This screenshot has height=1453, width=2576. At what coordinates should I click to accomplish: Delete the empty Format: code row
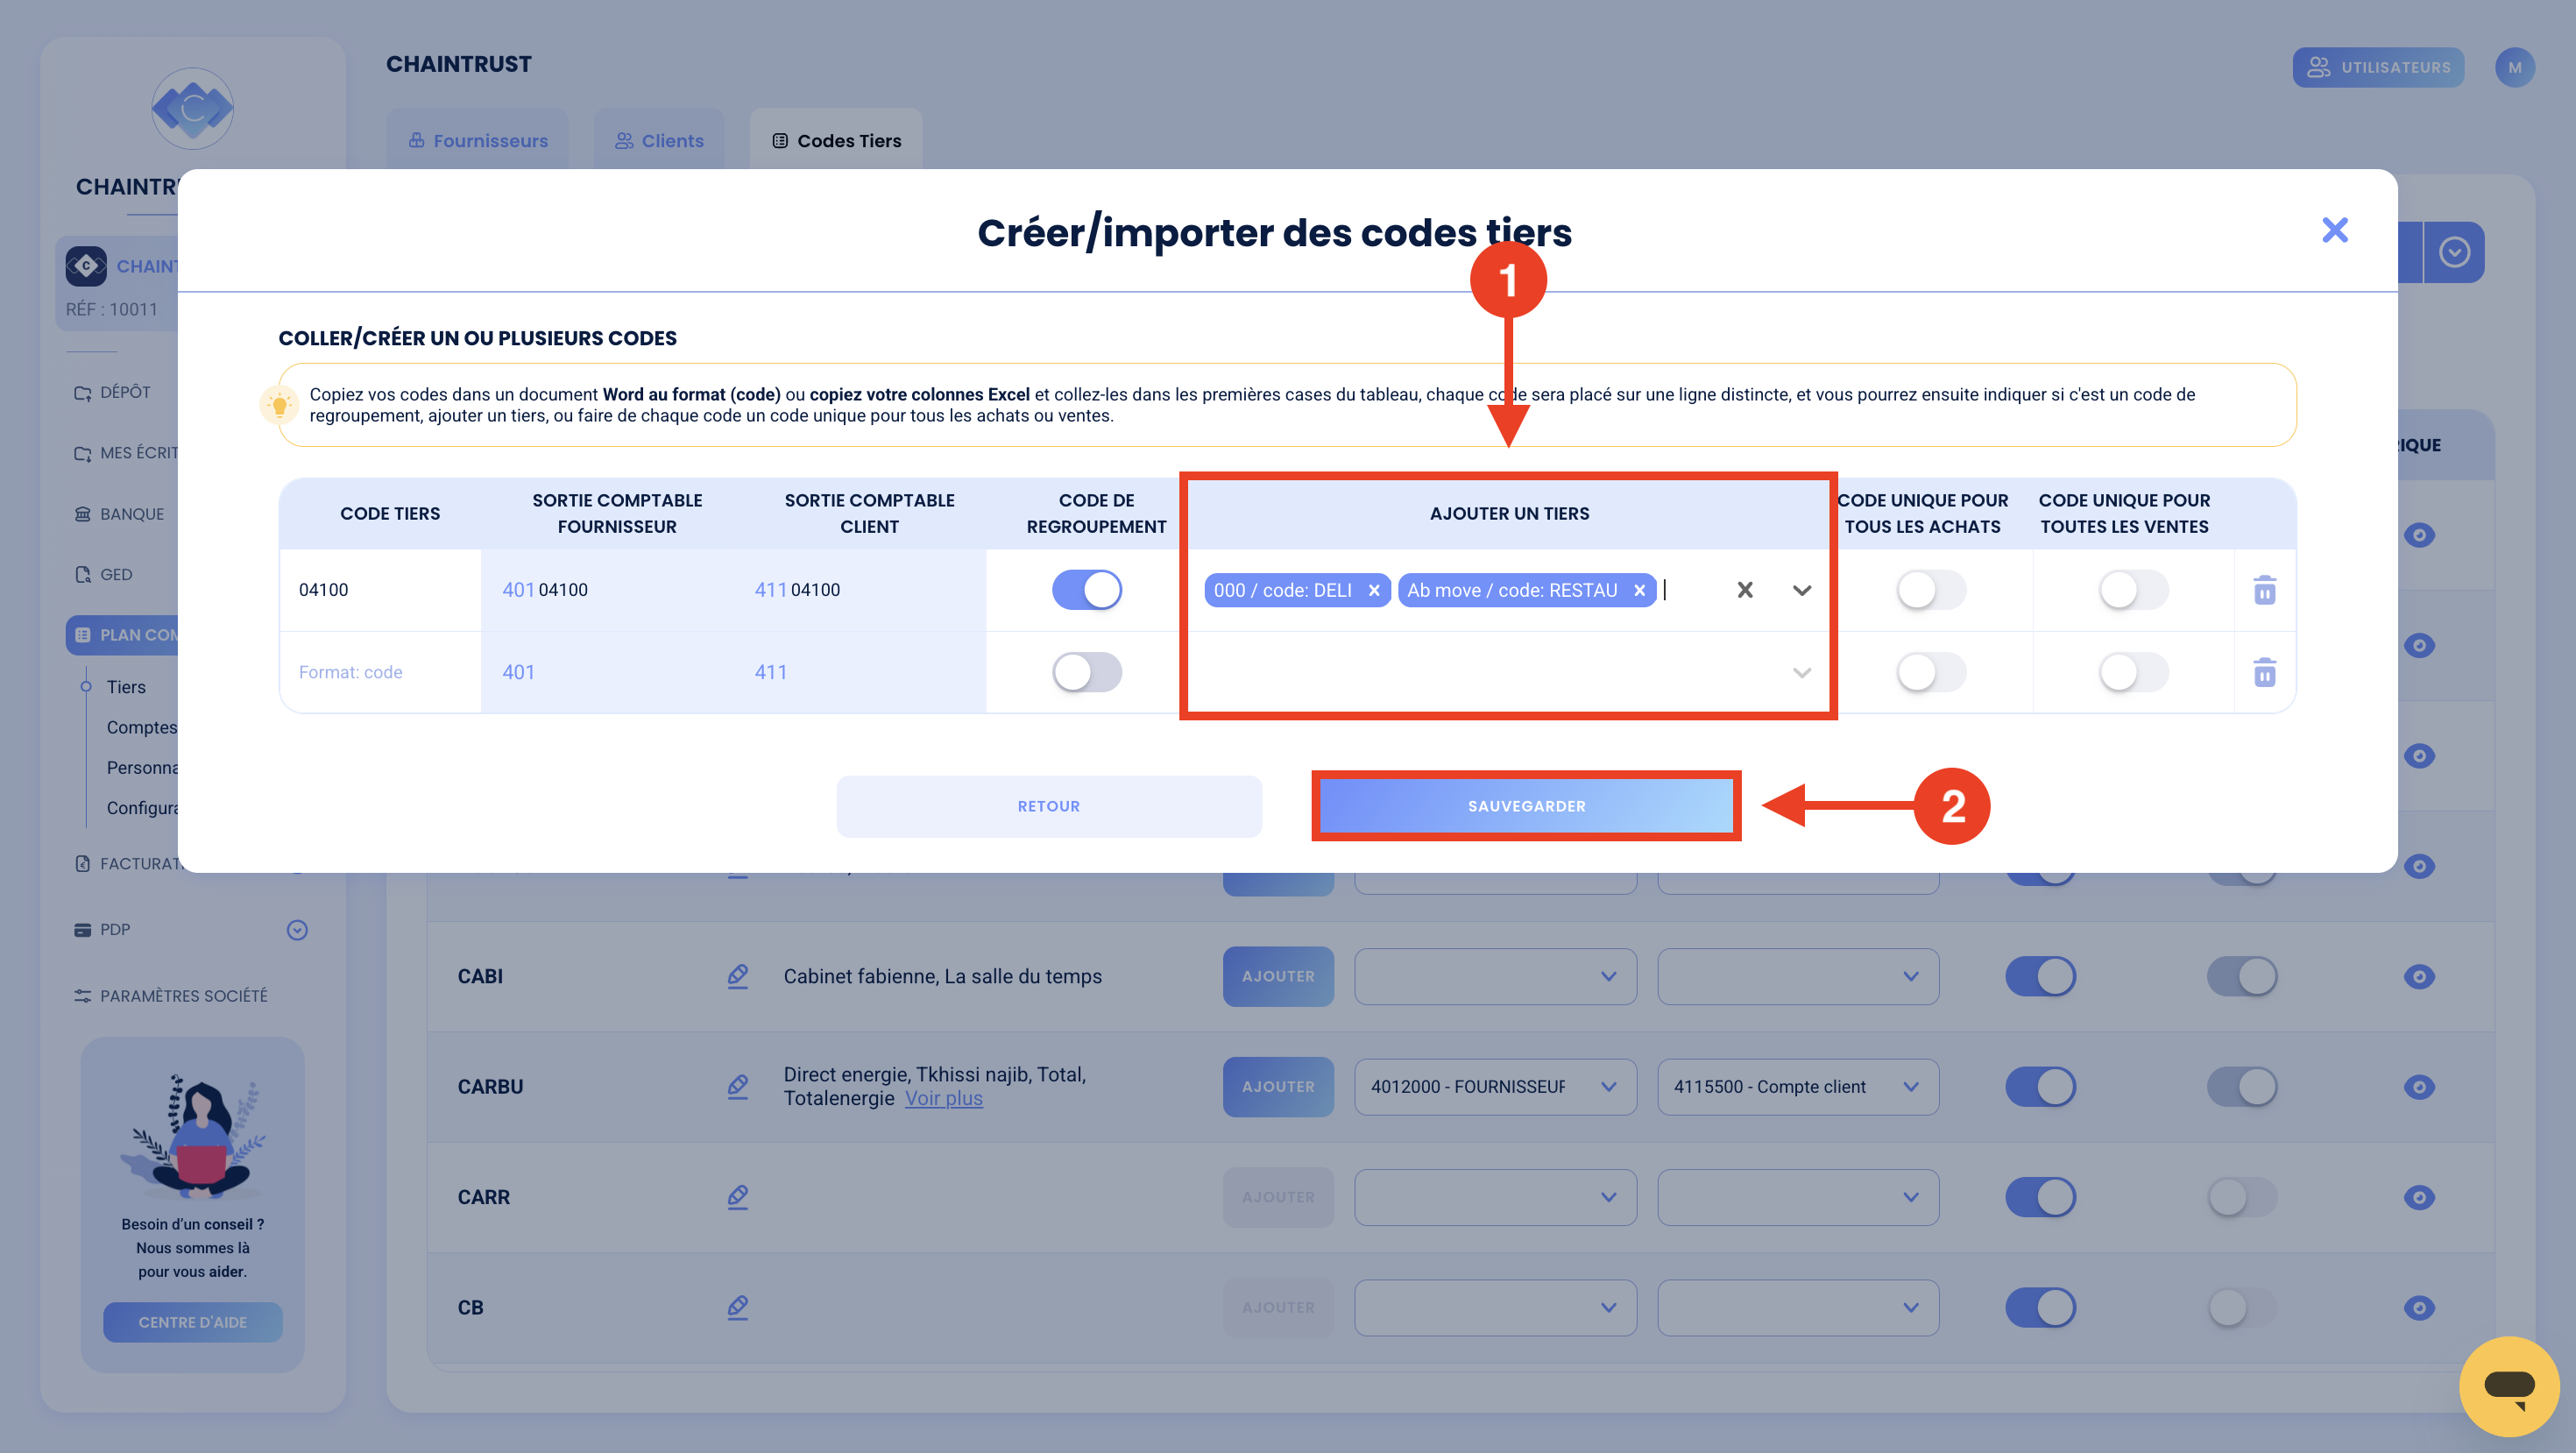[2264, 672]
